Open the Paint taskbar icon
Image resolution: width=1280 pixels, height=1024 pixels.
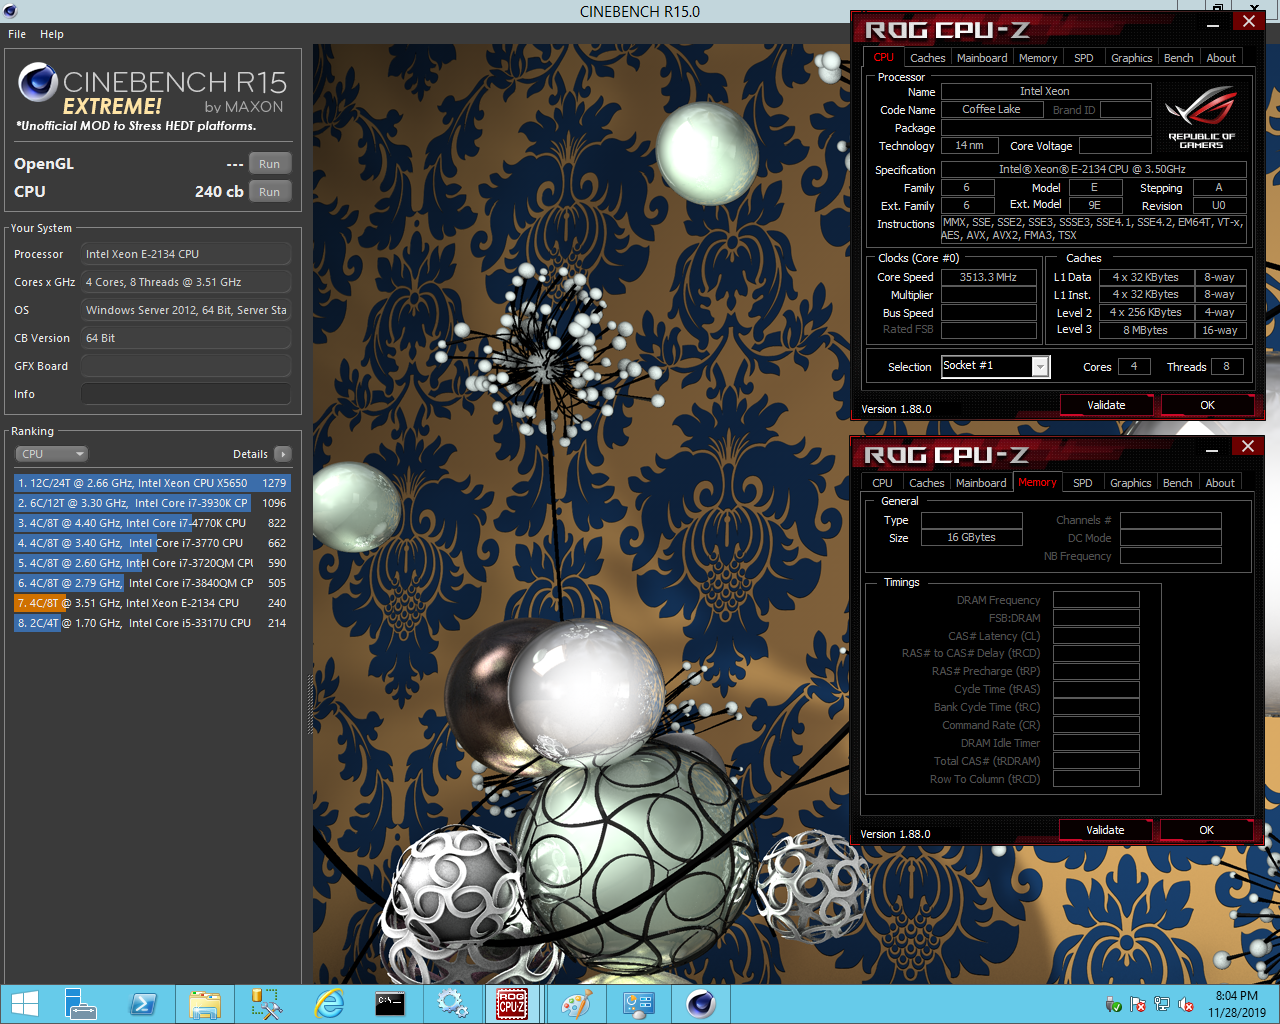[x=577, y=1004]
